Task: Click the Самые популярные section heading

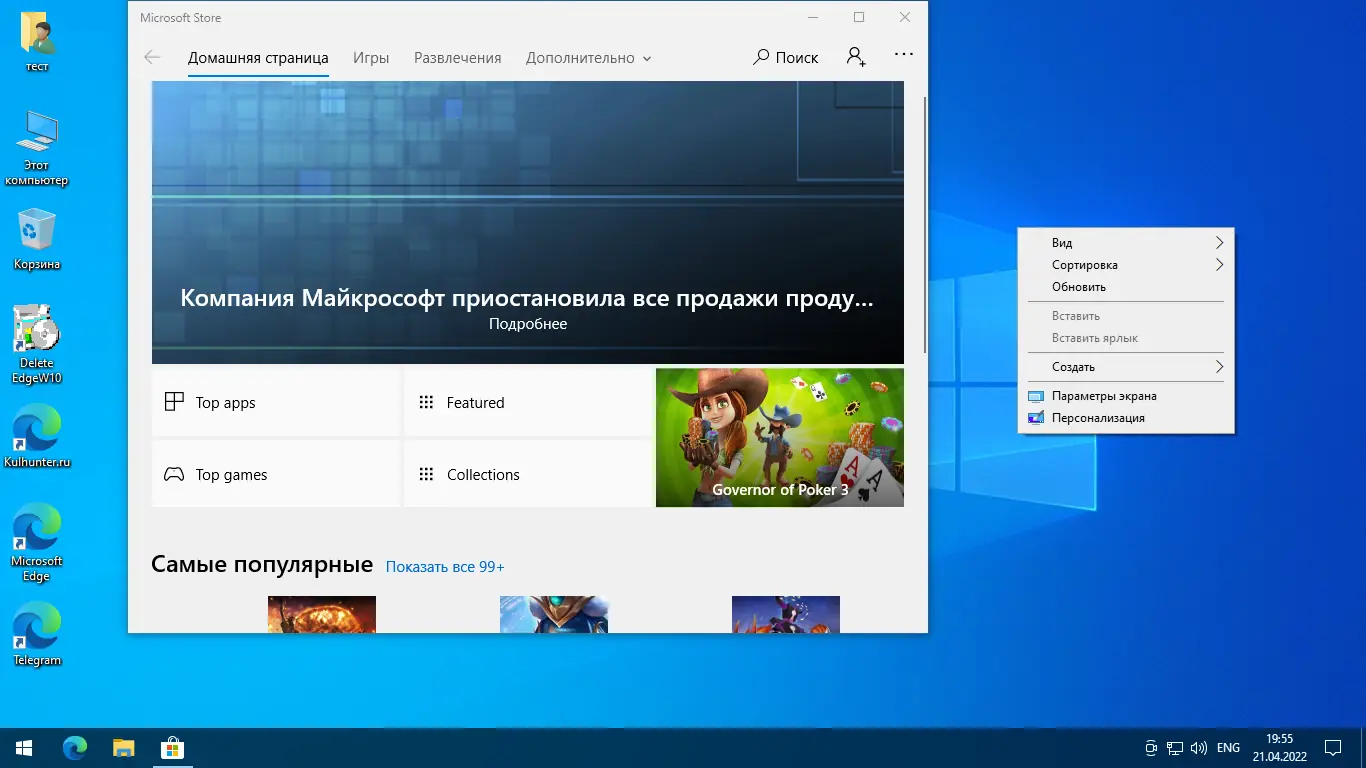Action: (262, 565)
